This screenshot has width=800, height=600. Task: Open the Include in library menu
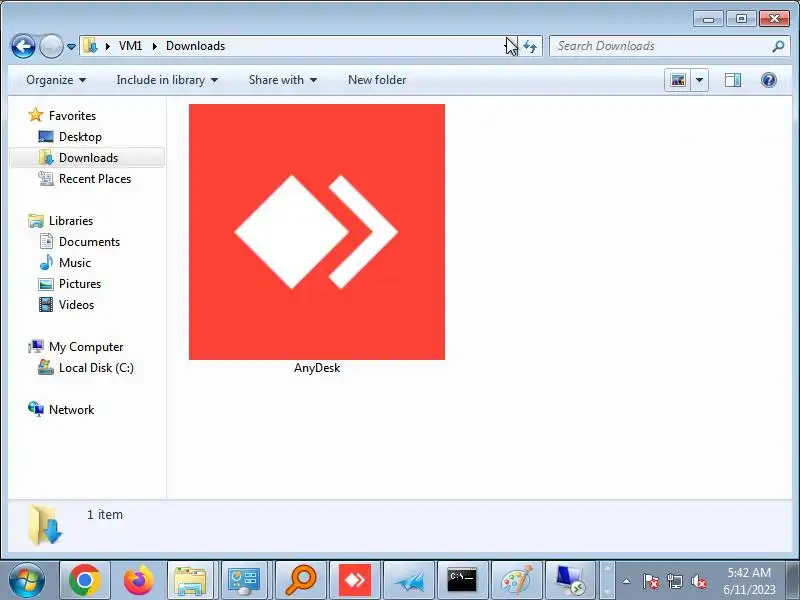[167, 80]
